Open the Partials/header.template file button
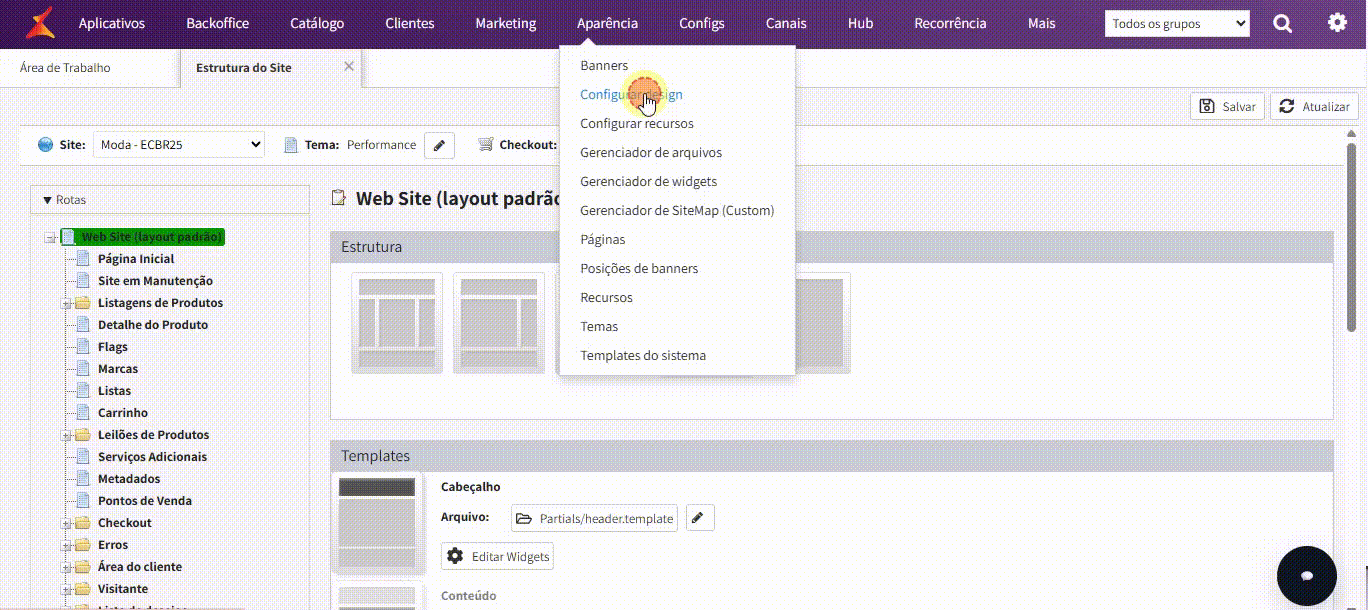The width and height of the screenshot is (1368, 610). click(594, 518)
